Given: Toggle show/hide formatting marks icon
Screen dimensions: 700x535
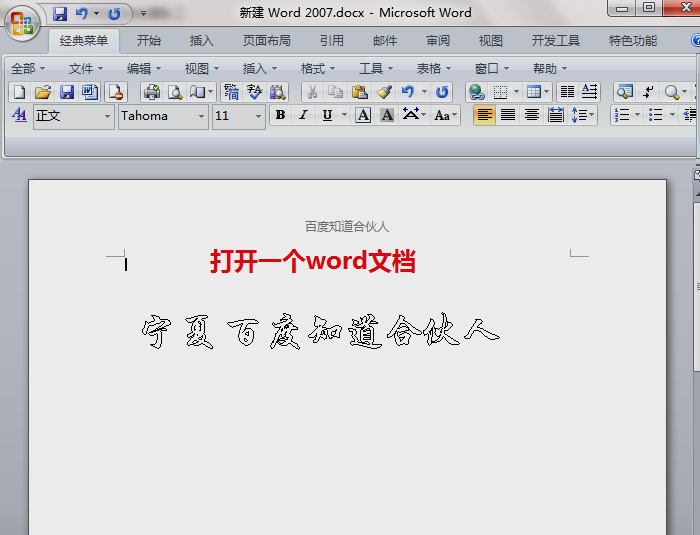Looking at the screenshot, I should point(648,92).
